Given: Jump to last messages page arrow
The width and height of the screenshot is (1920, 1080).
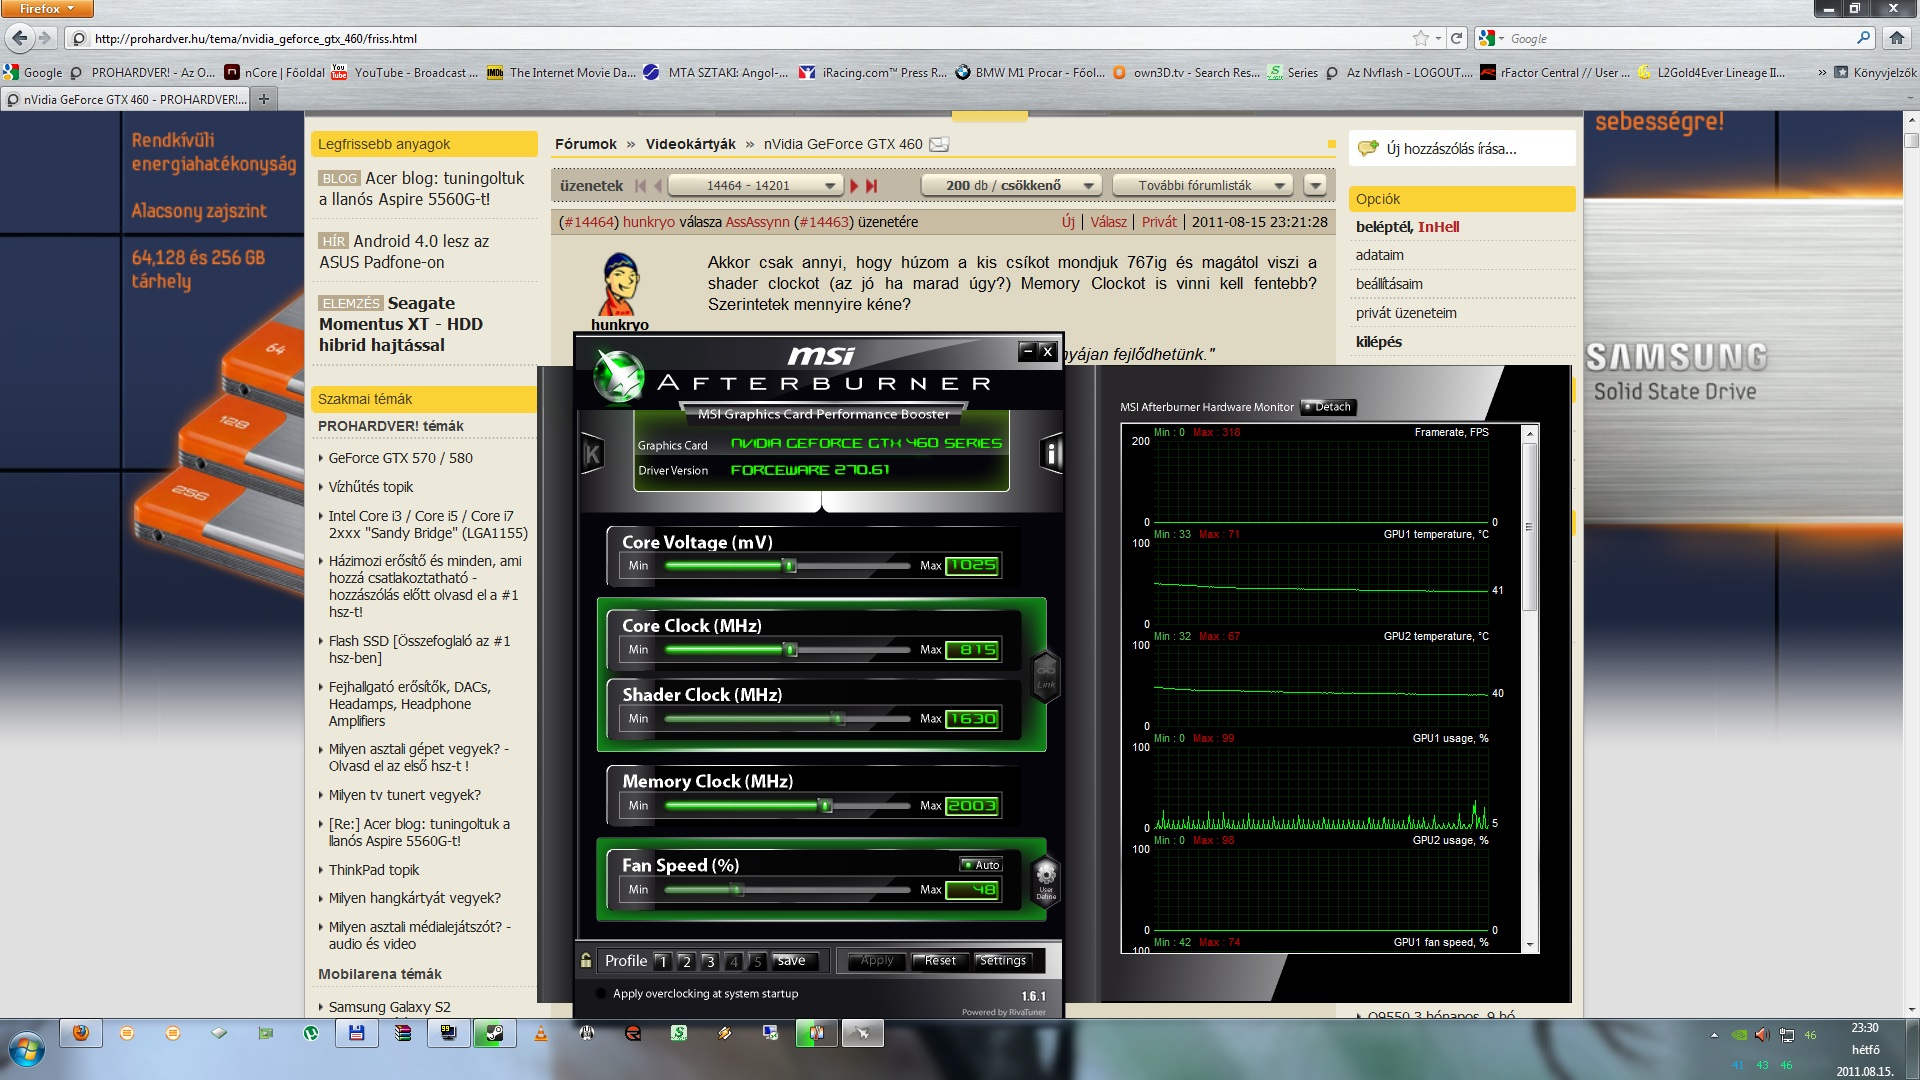Looking at the screenshot, I should click(x=872, y=186).
